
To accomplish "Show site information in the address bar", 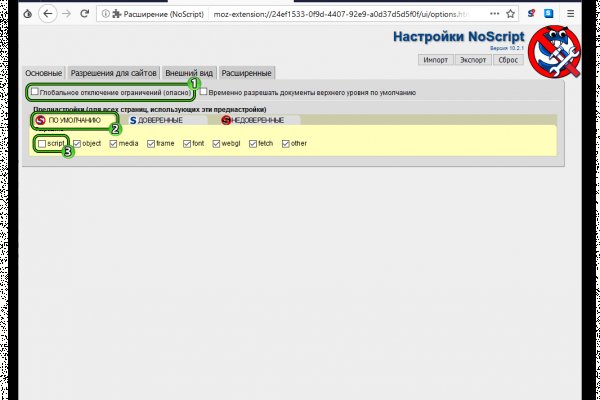I will [x=106, y=15].
